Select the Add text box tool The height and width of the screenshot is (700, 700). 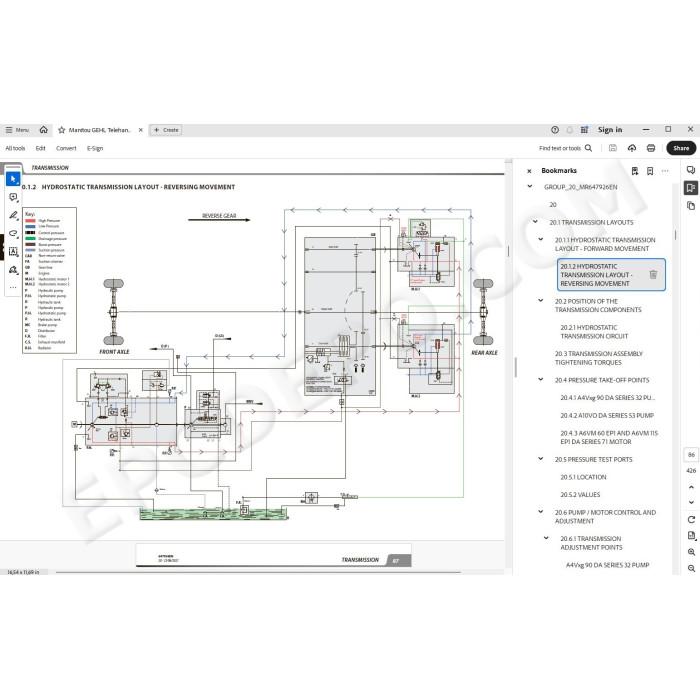tap(13, 252)
